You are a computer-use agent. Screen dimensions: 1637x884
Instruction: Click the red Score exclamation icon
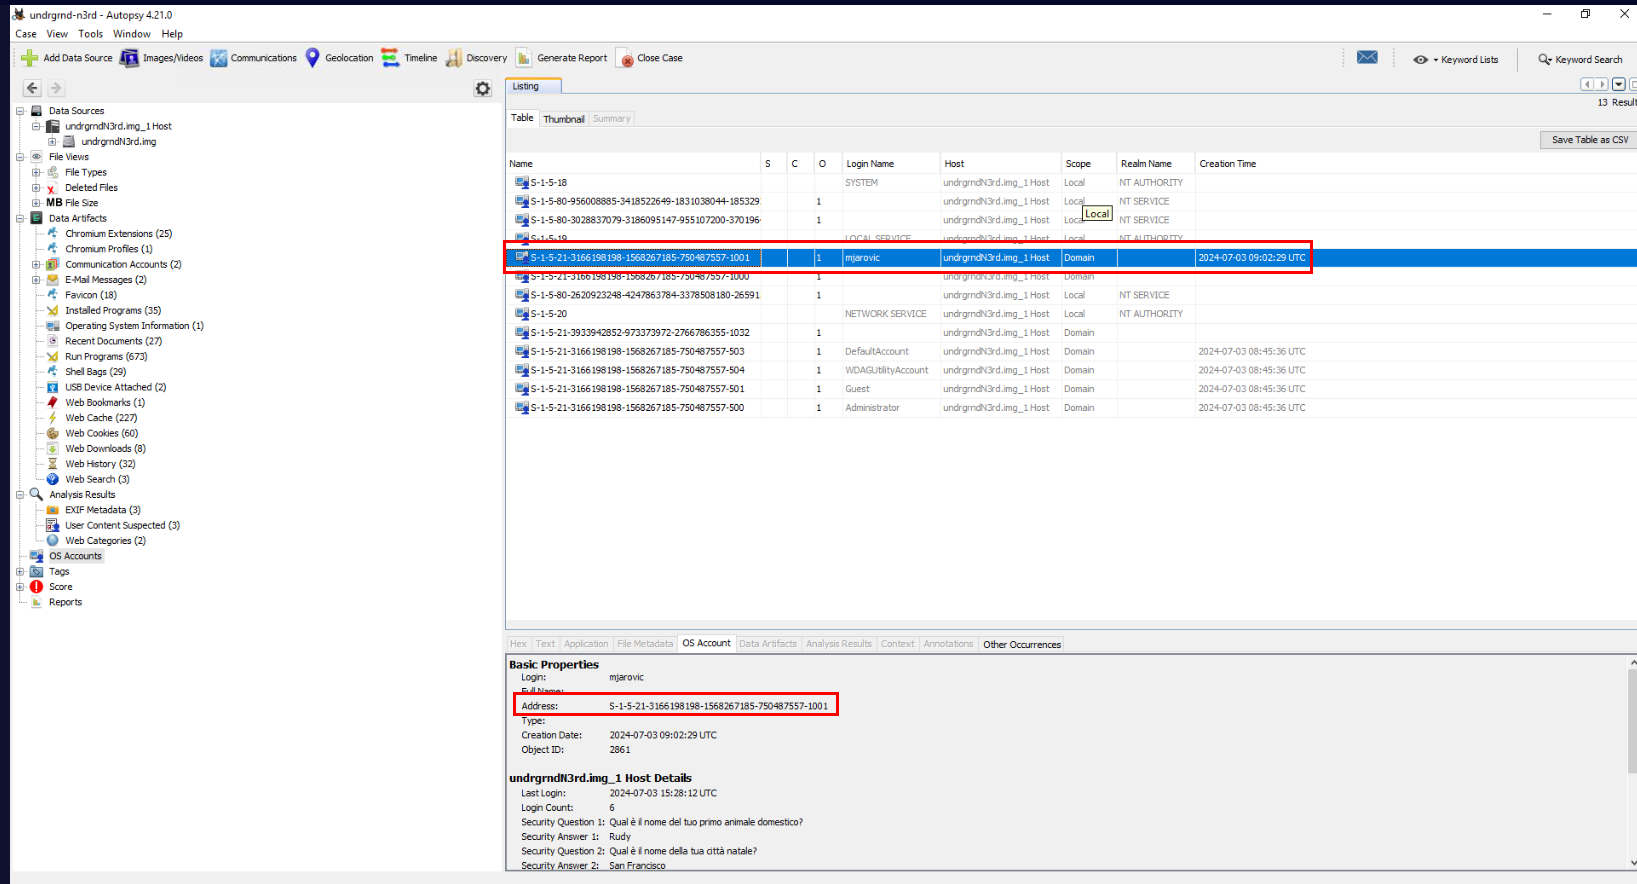coord(36,587)
